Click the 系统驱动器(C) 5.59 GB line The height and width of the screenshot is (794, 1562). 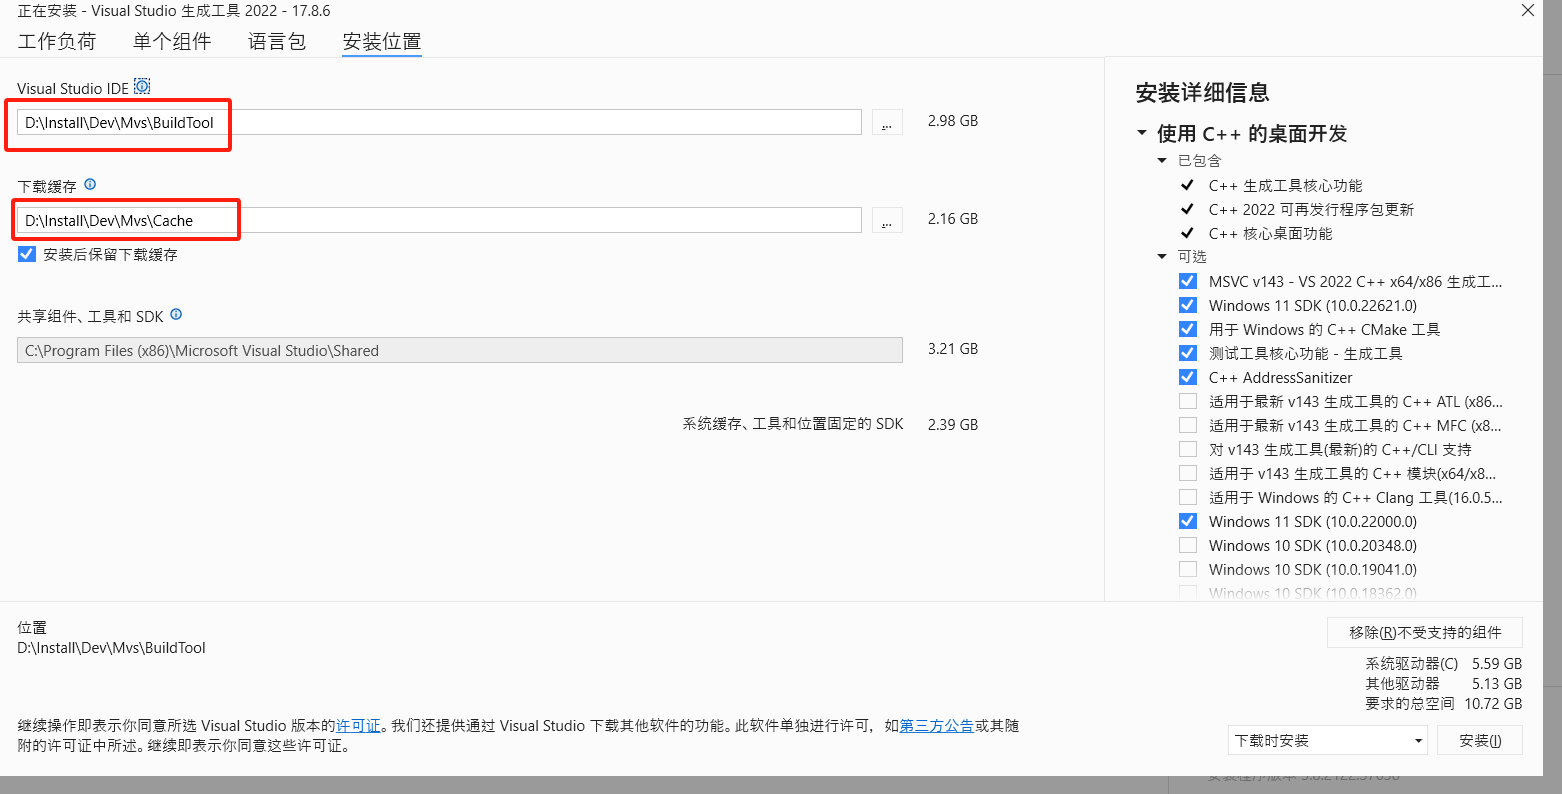click(1444, 664)
